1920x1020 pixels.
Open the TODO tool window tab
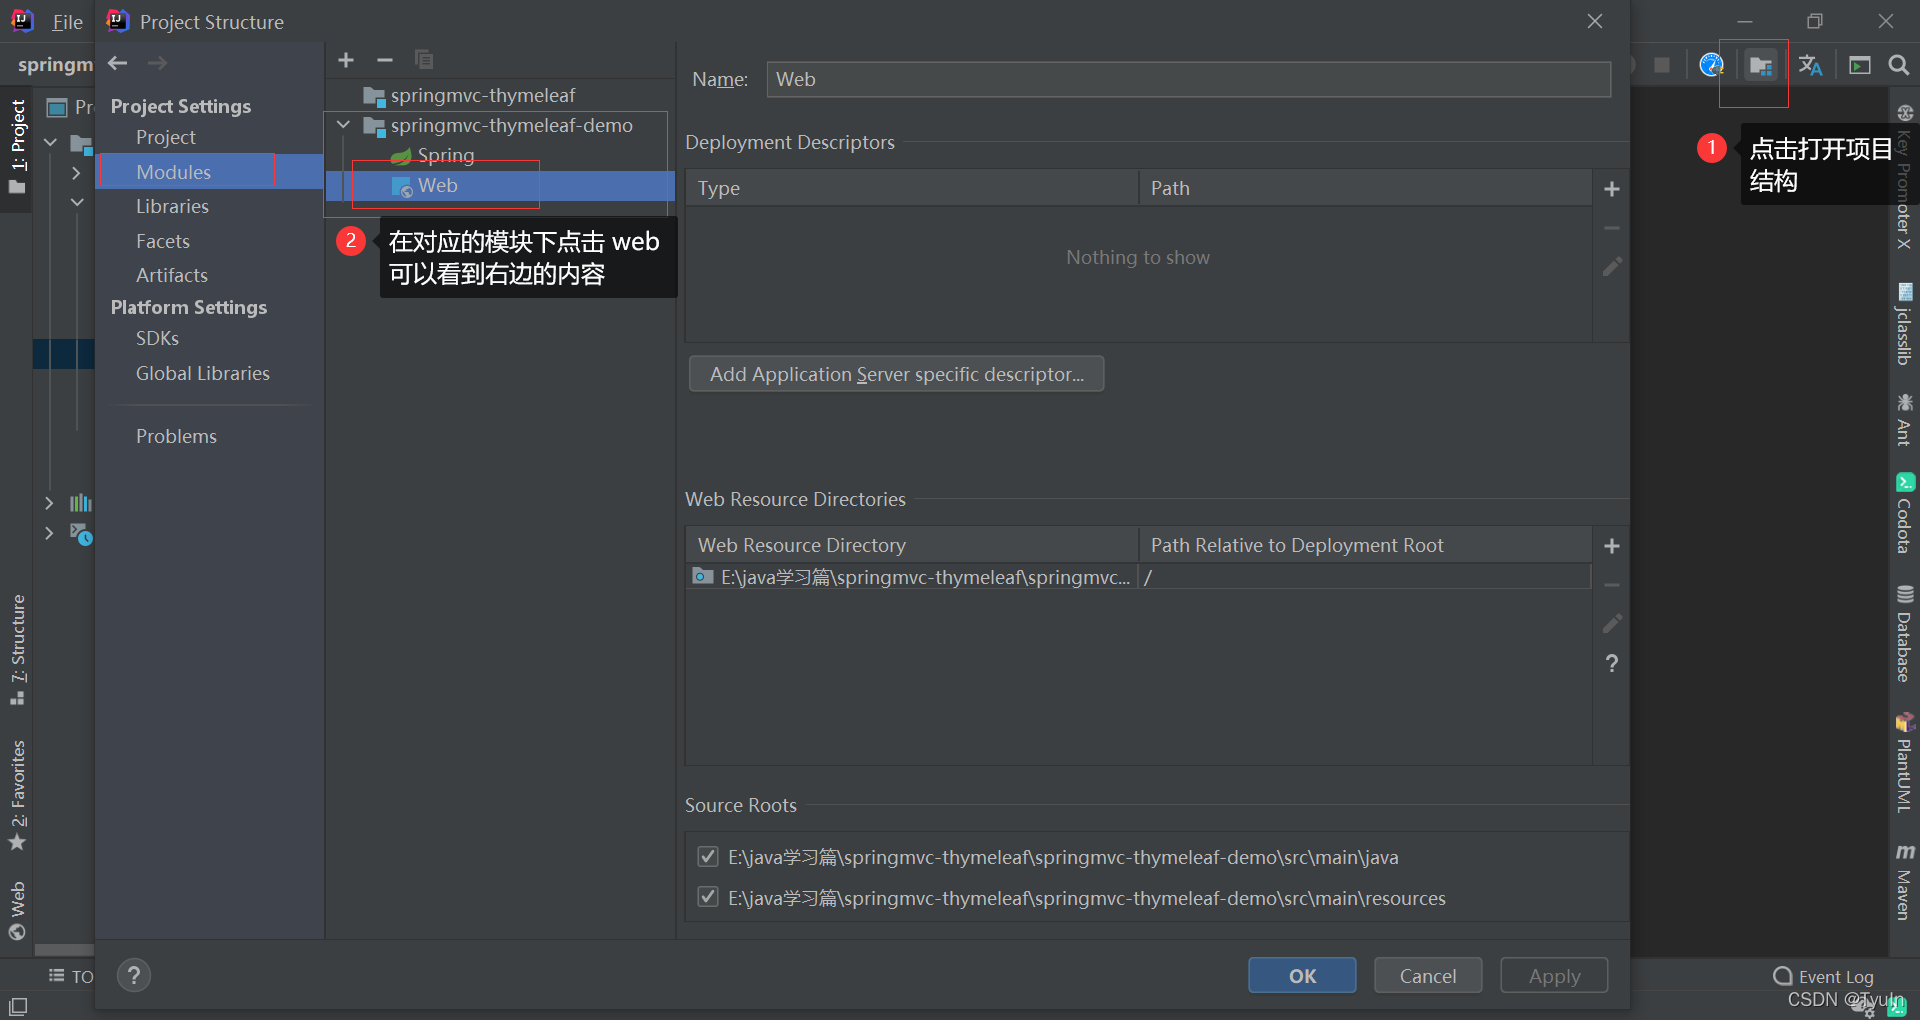tap(71, 976)
